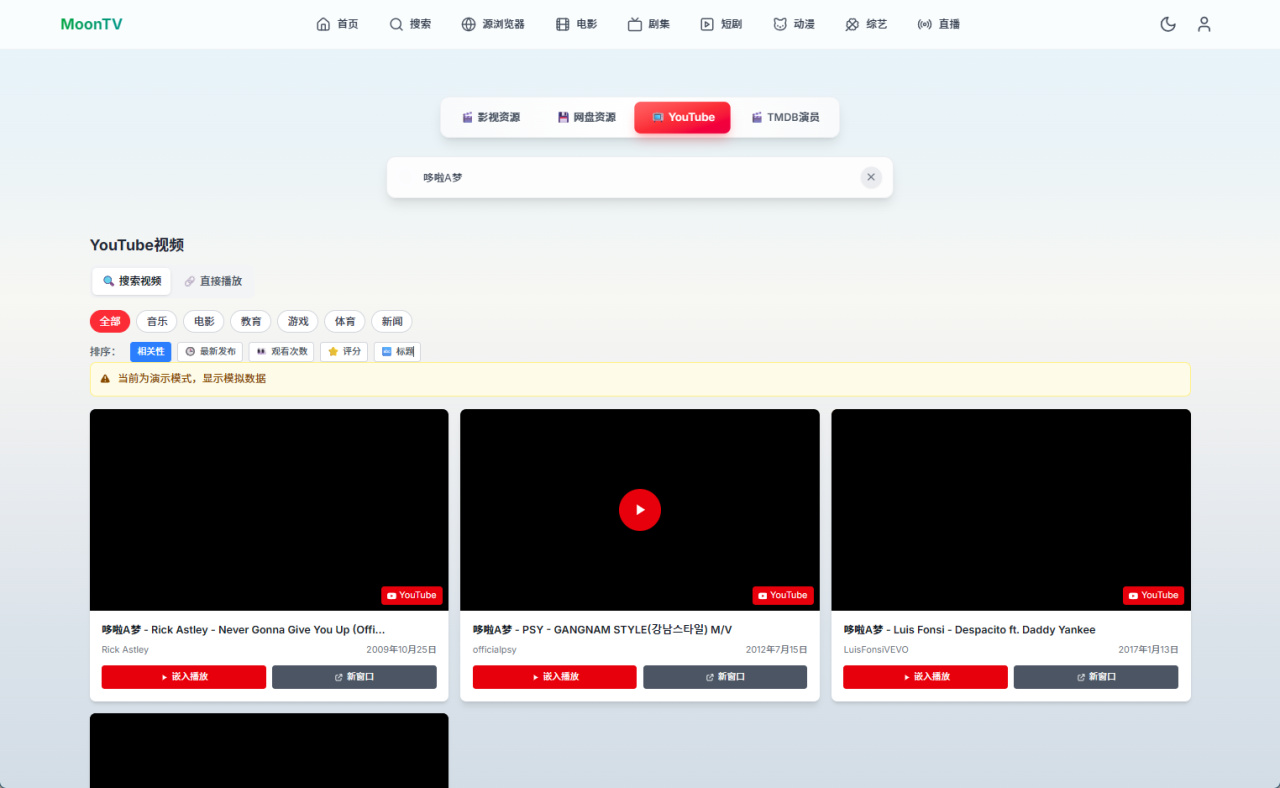This screenshot has width=1280, height=788.
Task: Select the YouTube search tab
Action: (682, 117)
